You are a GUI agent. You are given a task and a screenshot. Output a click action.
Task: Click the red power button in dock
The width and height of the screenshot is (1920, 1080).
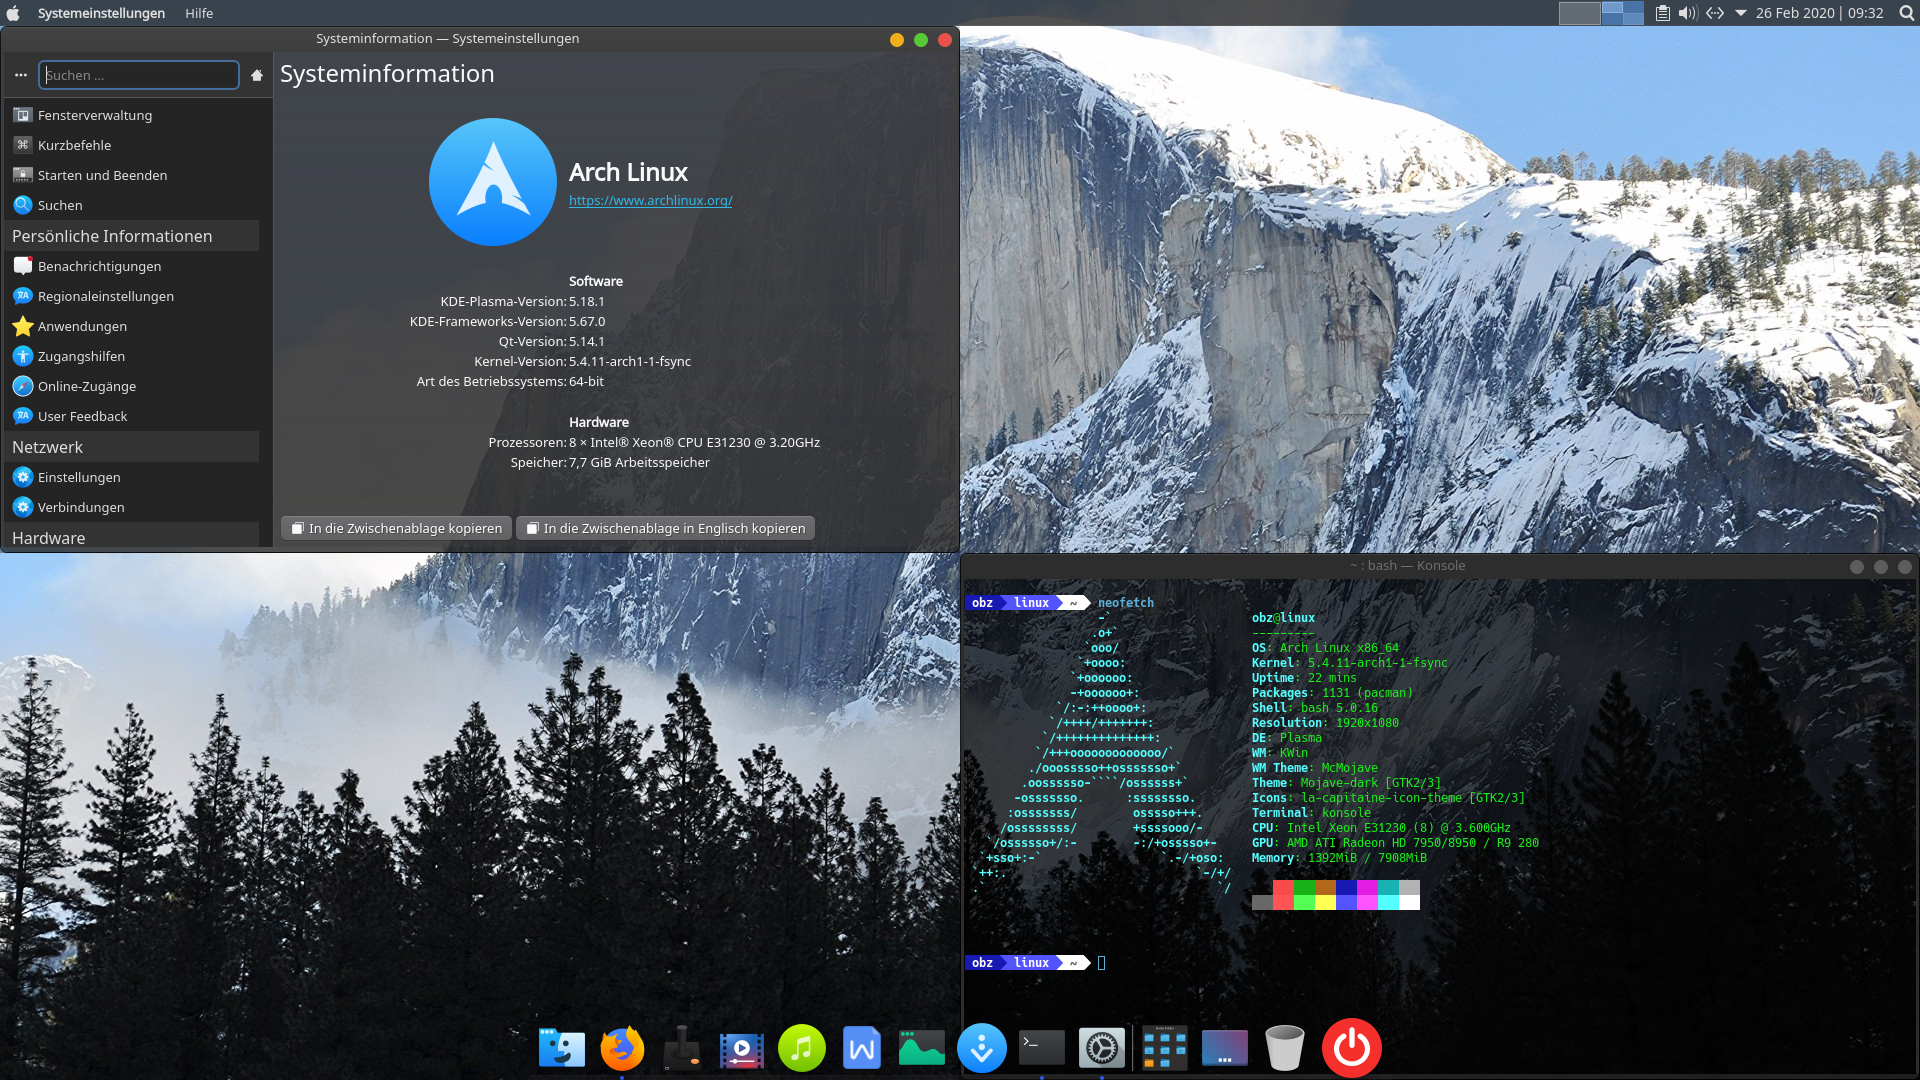pos(1351,1048)
